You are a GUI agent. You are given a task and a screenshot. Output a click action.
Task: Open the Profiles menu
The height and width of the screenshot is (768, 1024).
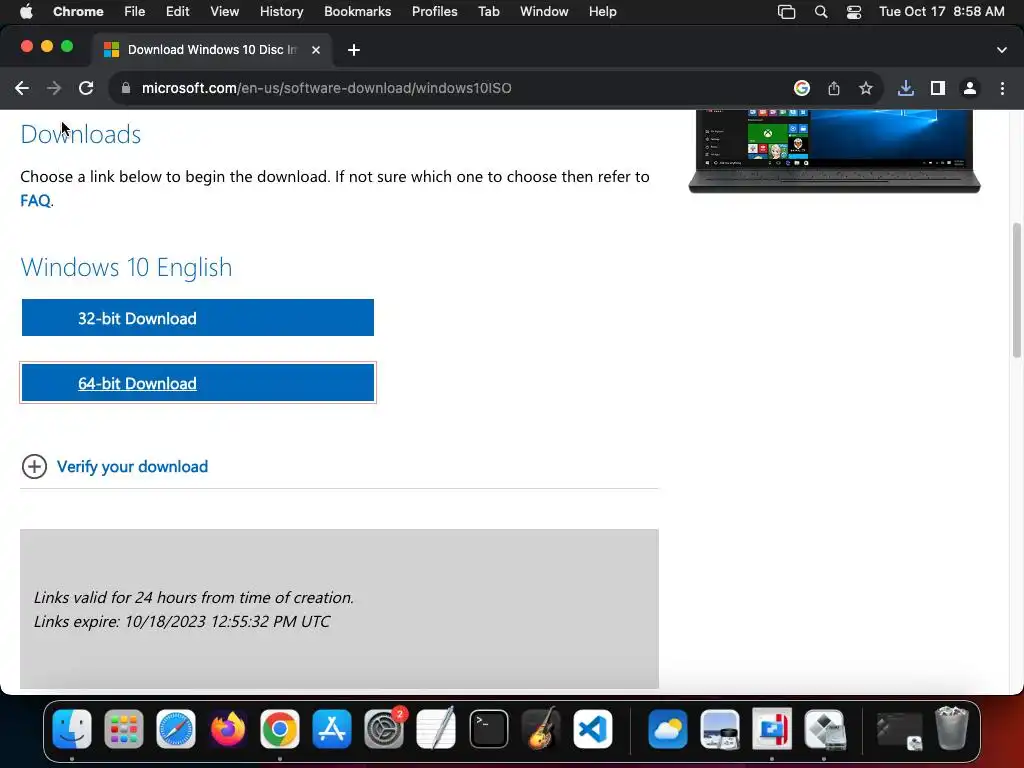[x=434, y=12]
